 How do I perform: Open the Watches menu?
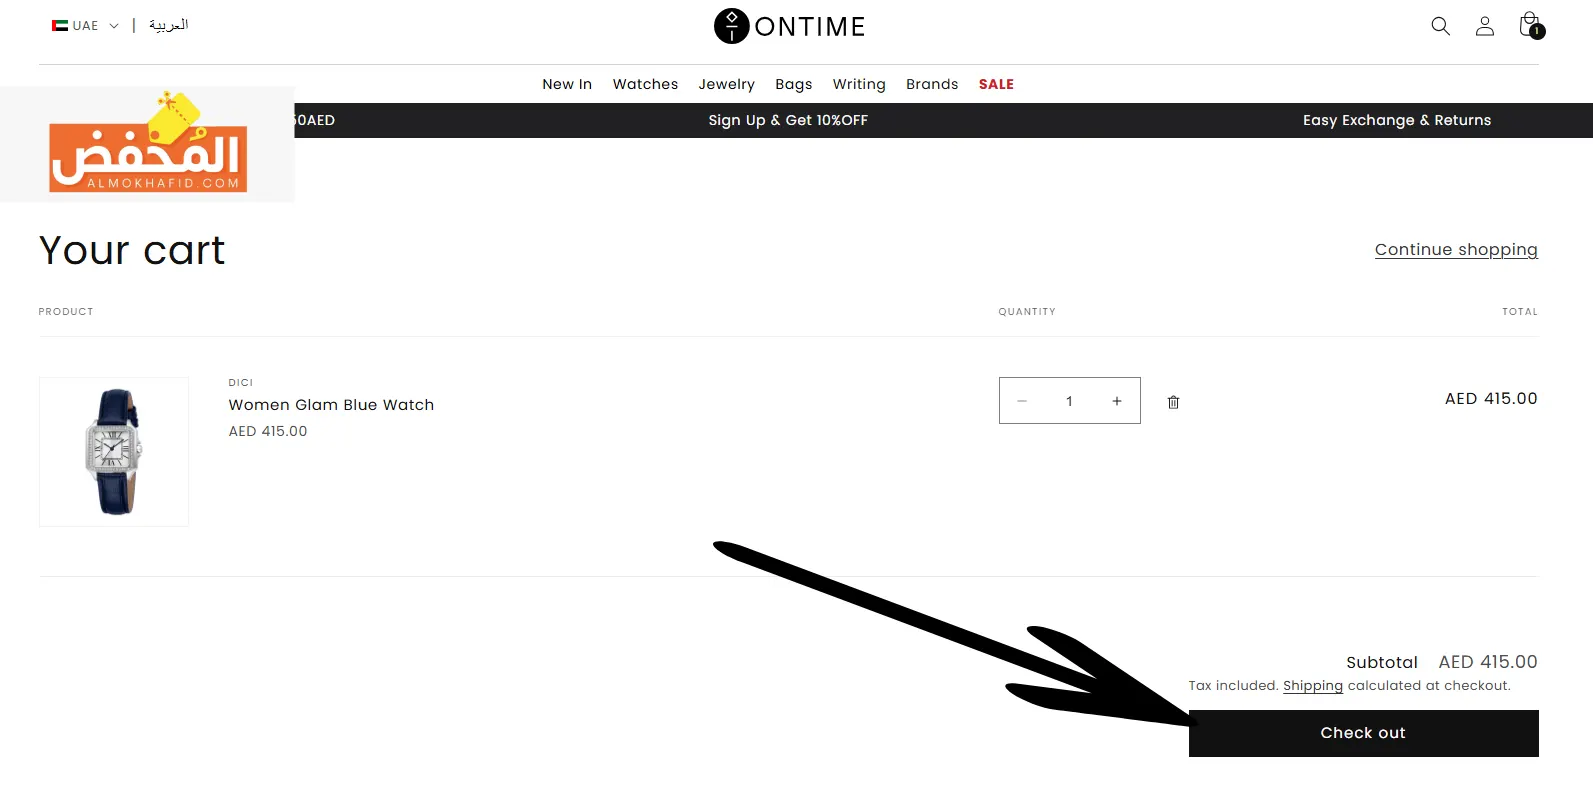645,84
